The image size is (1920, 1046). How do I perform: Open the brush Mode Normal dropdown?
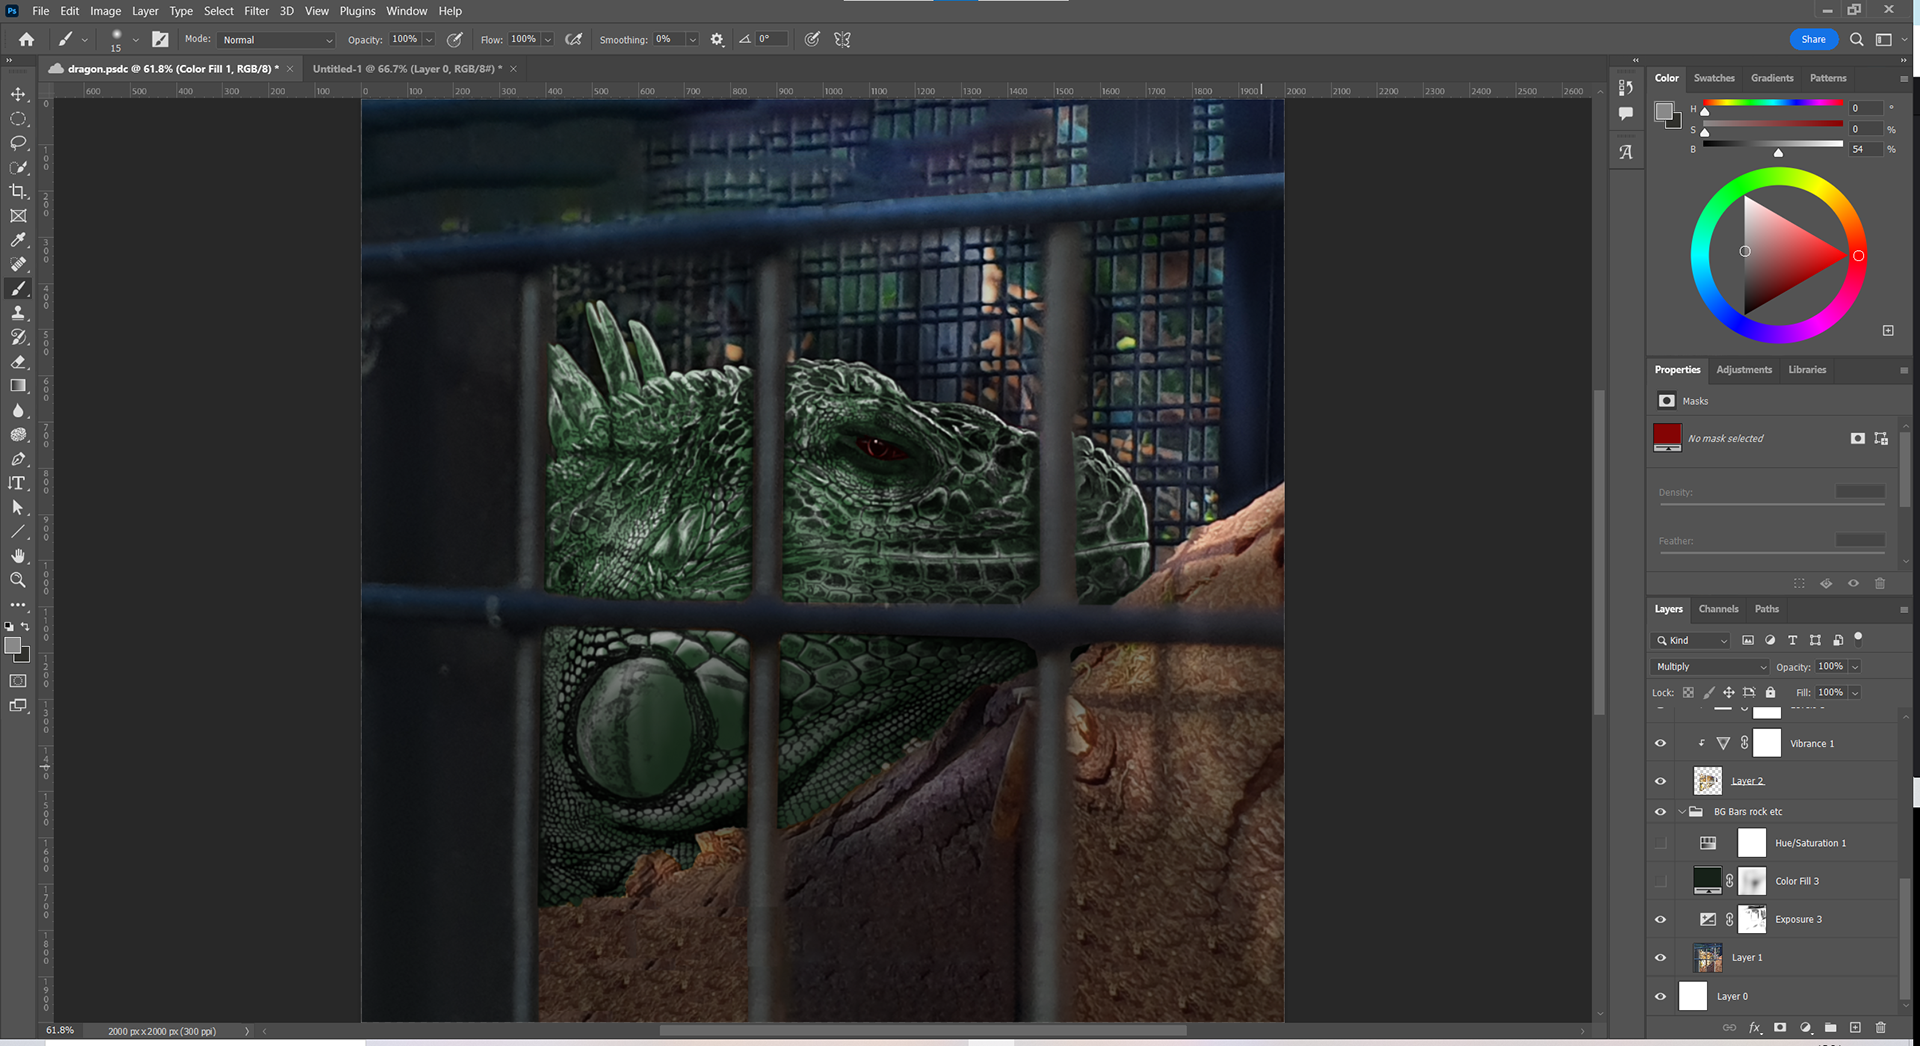tap(276, 40)
